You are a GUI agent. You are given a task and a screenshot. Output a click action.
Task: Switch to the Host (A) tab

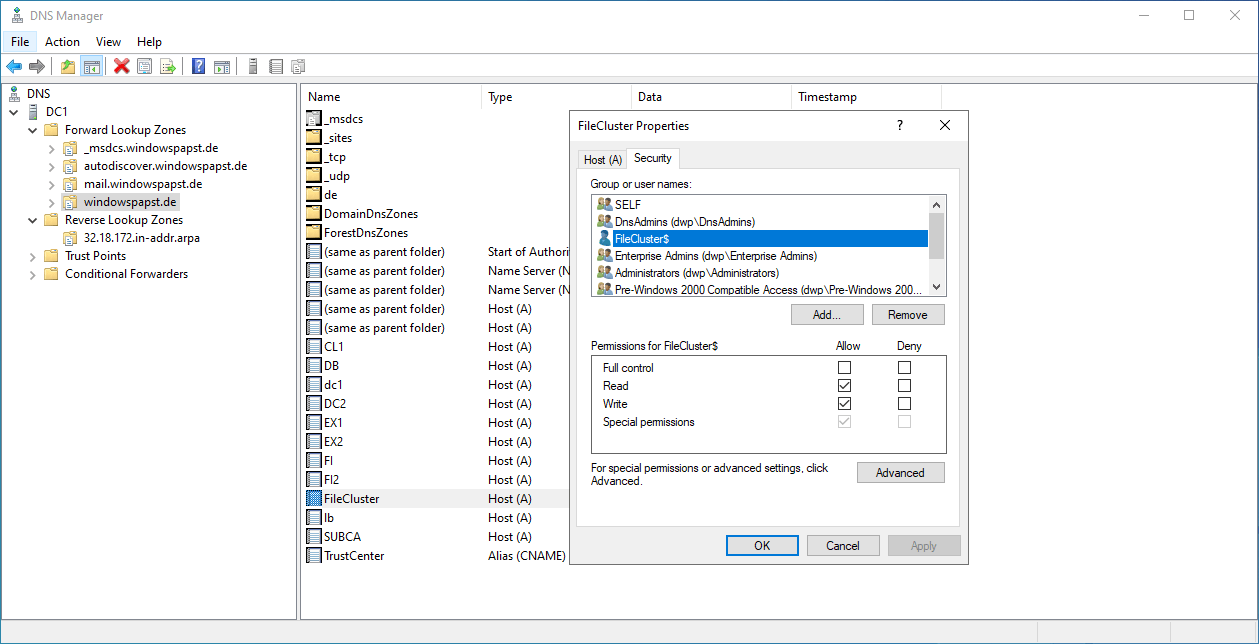click(603, 160)
